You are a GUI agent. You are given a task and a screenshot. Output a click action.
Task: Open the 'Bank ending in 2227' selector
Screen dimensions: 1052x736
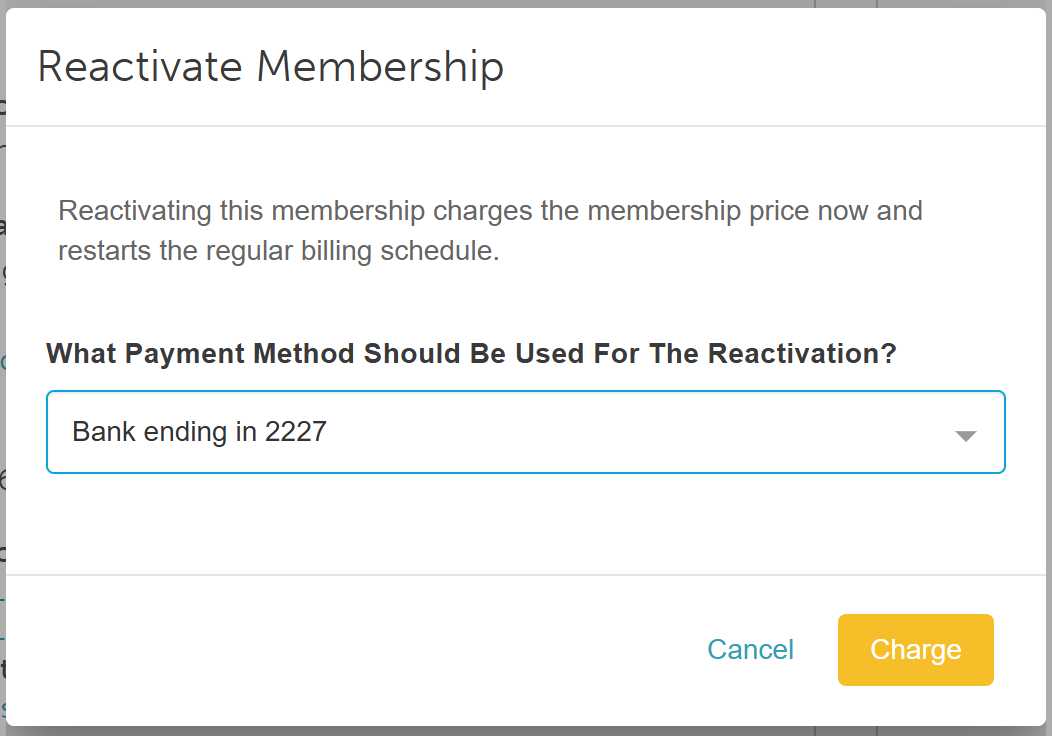coord(525,432)
